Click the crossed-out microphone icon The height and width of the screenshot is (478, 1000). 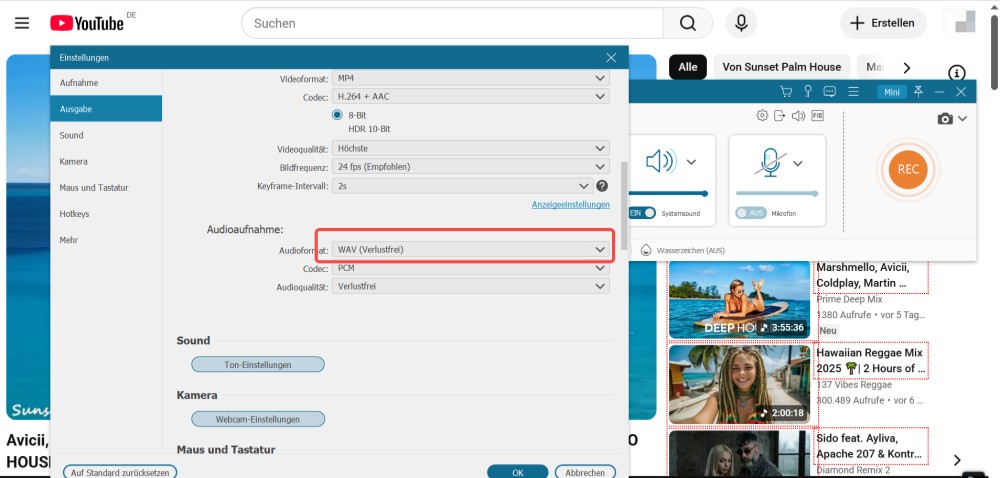pyautogui.click(x=770, y=163)
